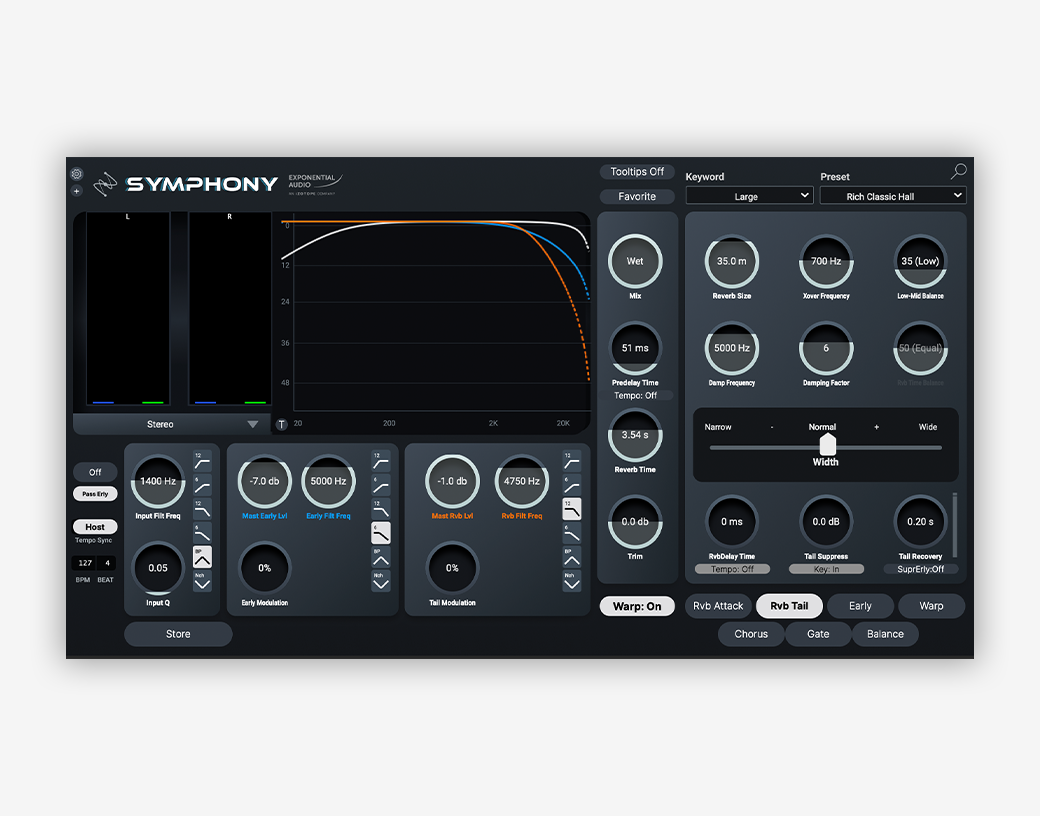Open the Preset dropdown Rich Classic Hall
Viewport: 1040px width, 816px height.
pos(893,196)
